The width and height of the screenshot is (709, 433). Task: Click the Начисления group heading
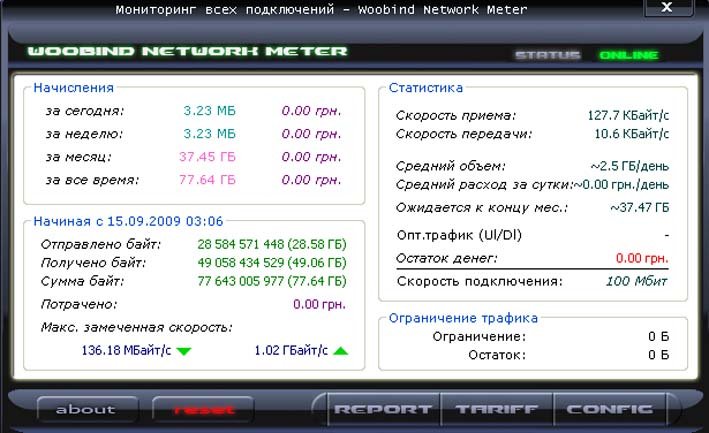(74, 88)
